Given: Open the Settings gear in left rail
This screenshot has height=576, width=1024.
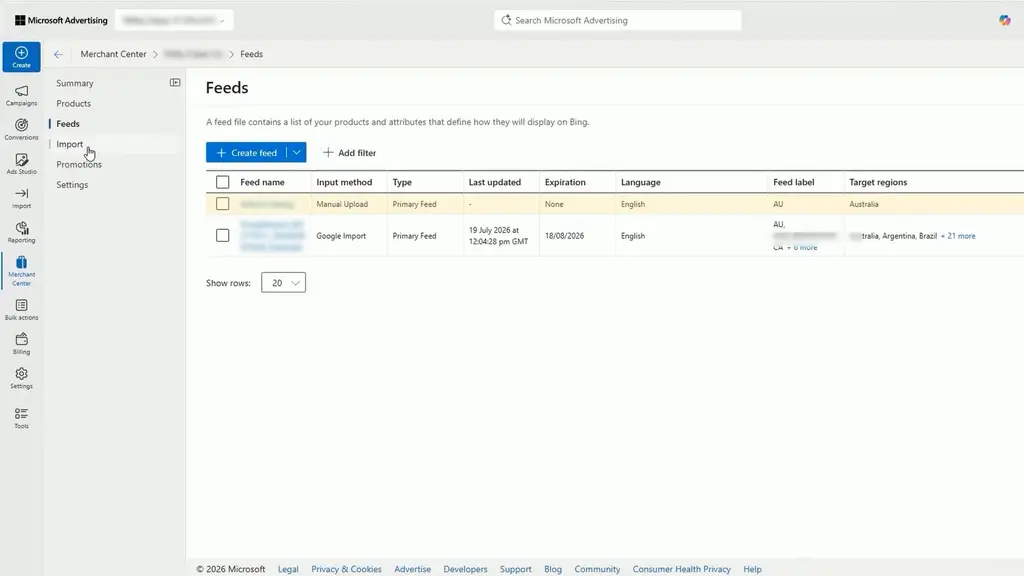Looking at the screenshot, I should coord(22,378).
